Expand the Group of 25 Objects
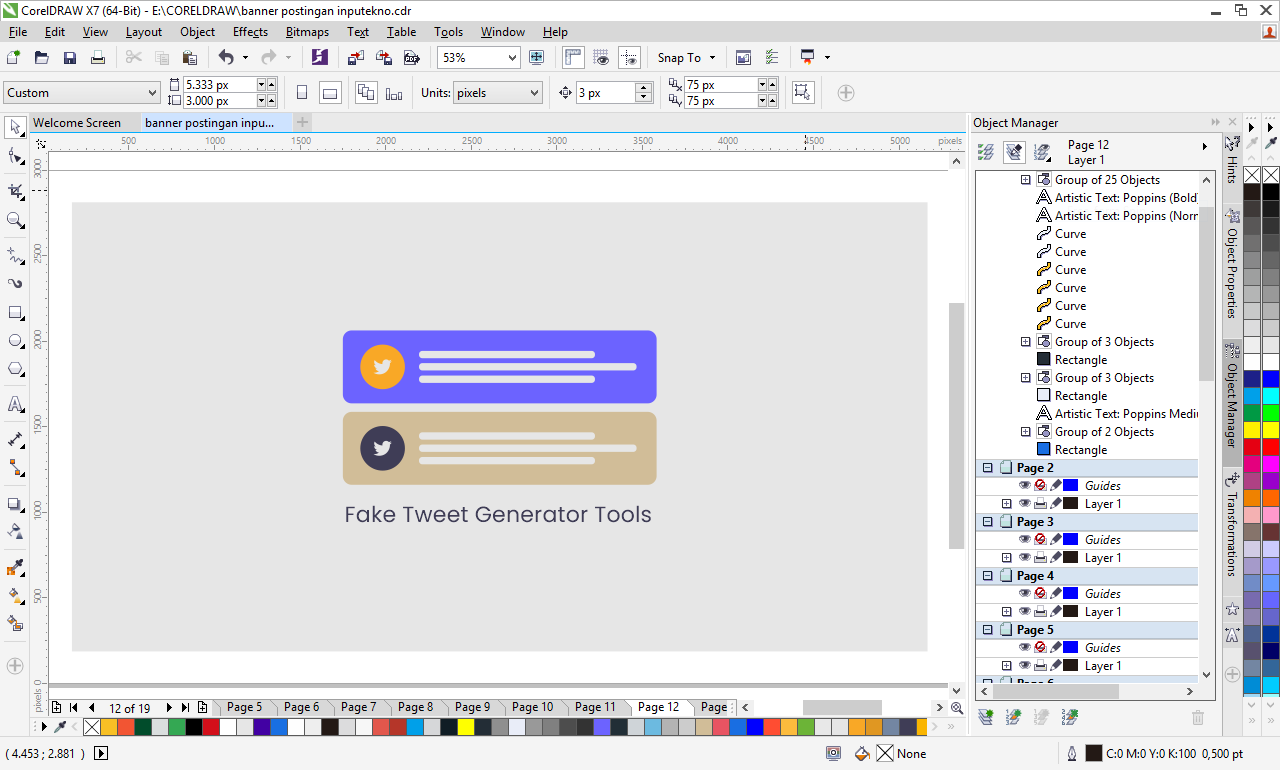The width and height of the screenshot is (1280, 770). click(x=1025, y=180)
